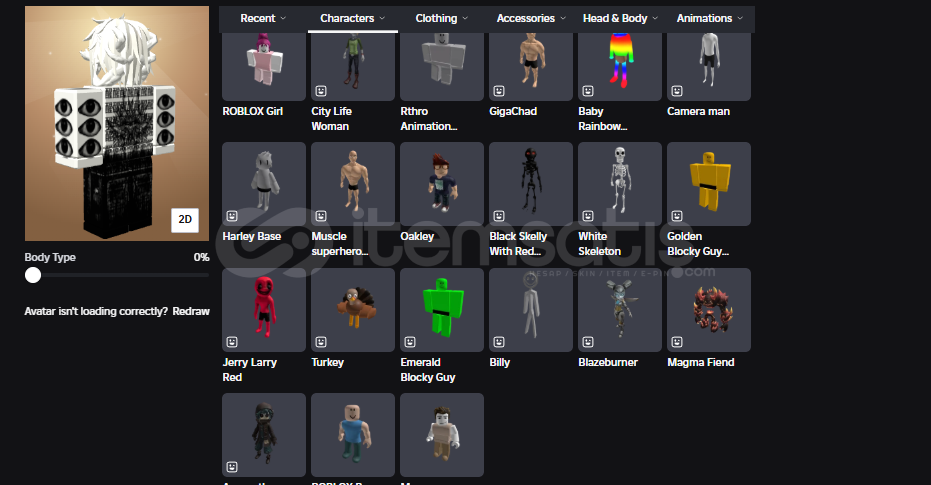Select the Camera man character

[709, 66]
